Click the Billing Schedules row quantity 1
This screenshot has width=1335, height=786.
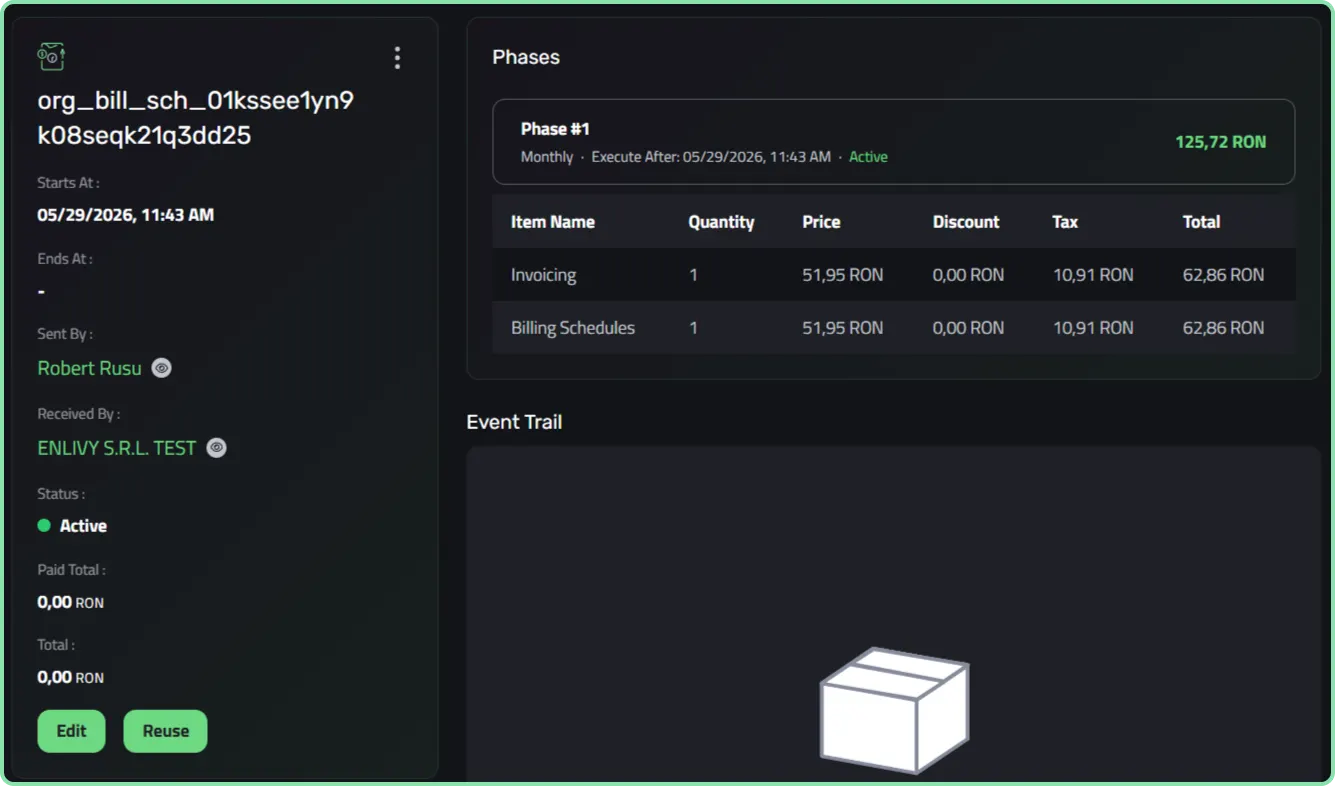(693, 328)
